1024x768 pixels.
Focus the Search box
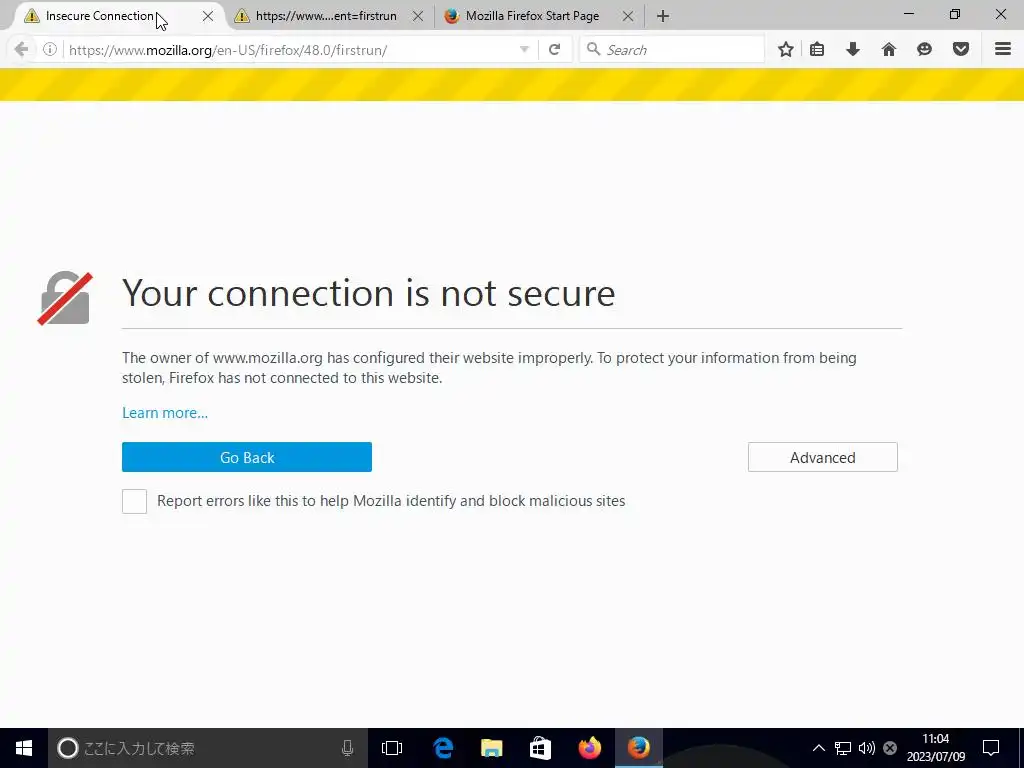pyautogui.click(x=671, y=50)
